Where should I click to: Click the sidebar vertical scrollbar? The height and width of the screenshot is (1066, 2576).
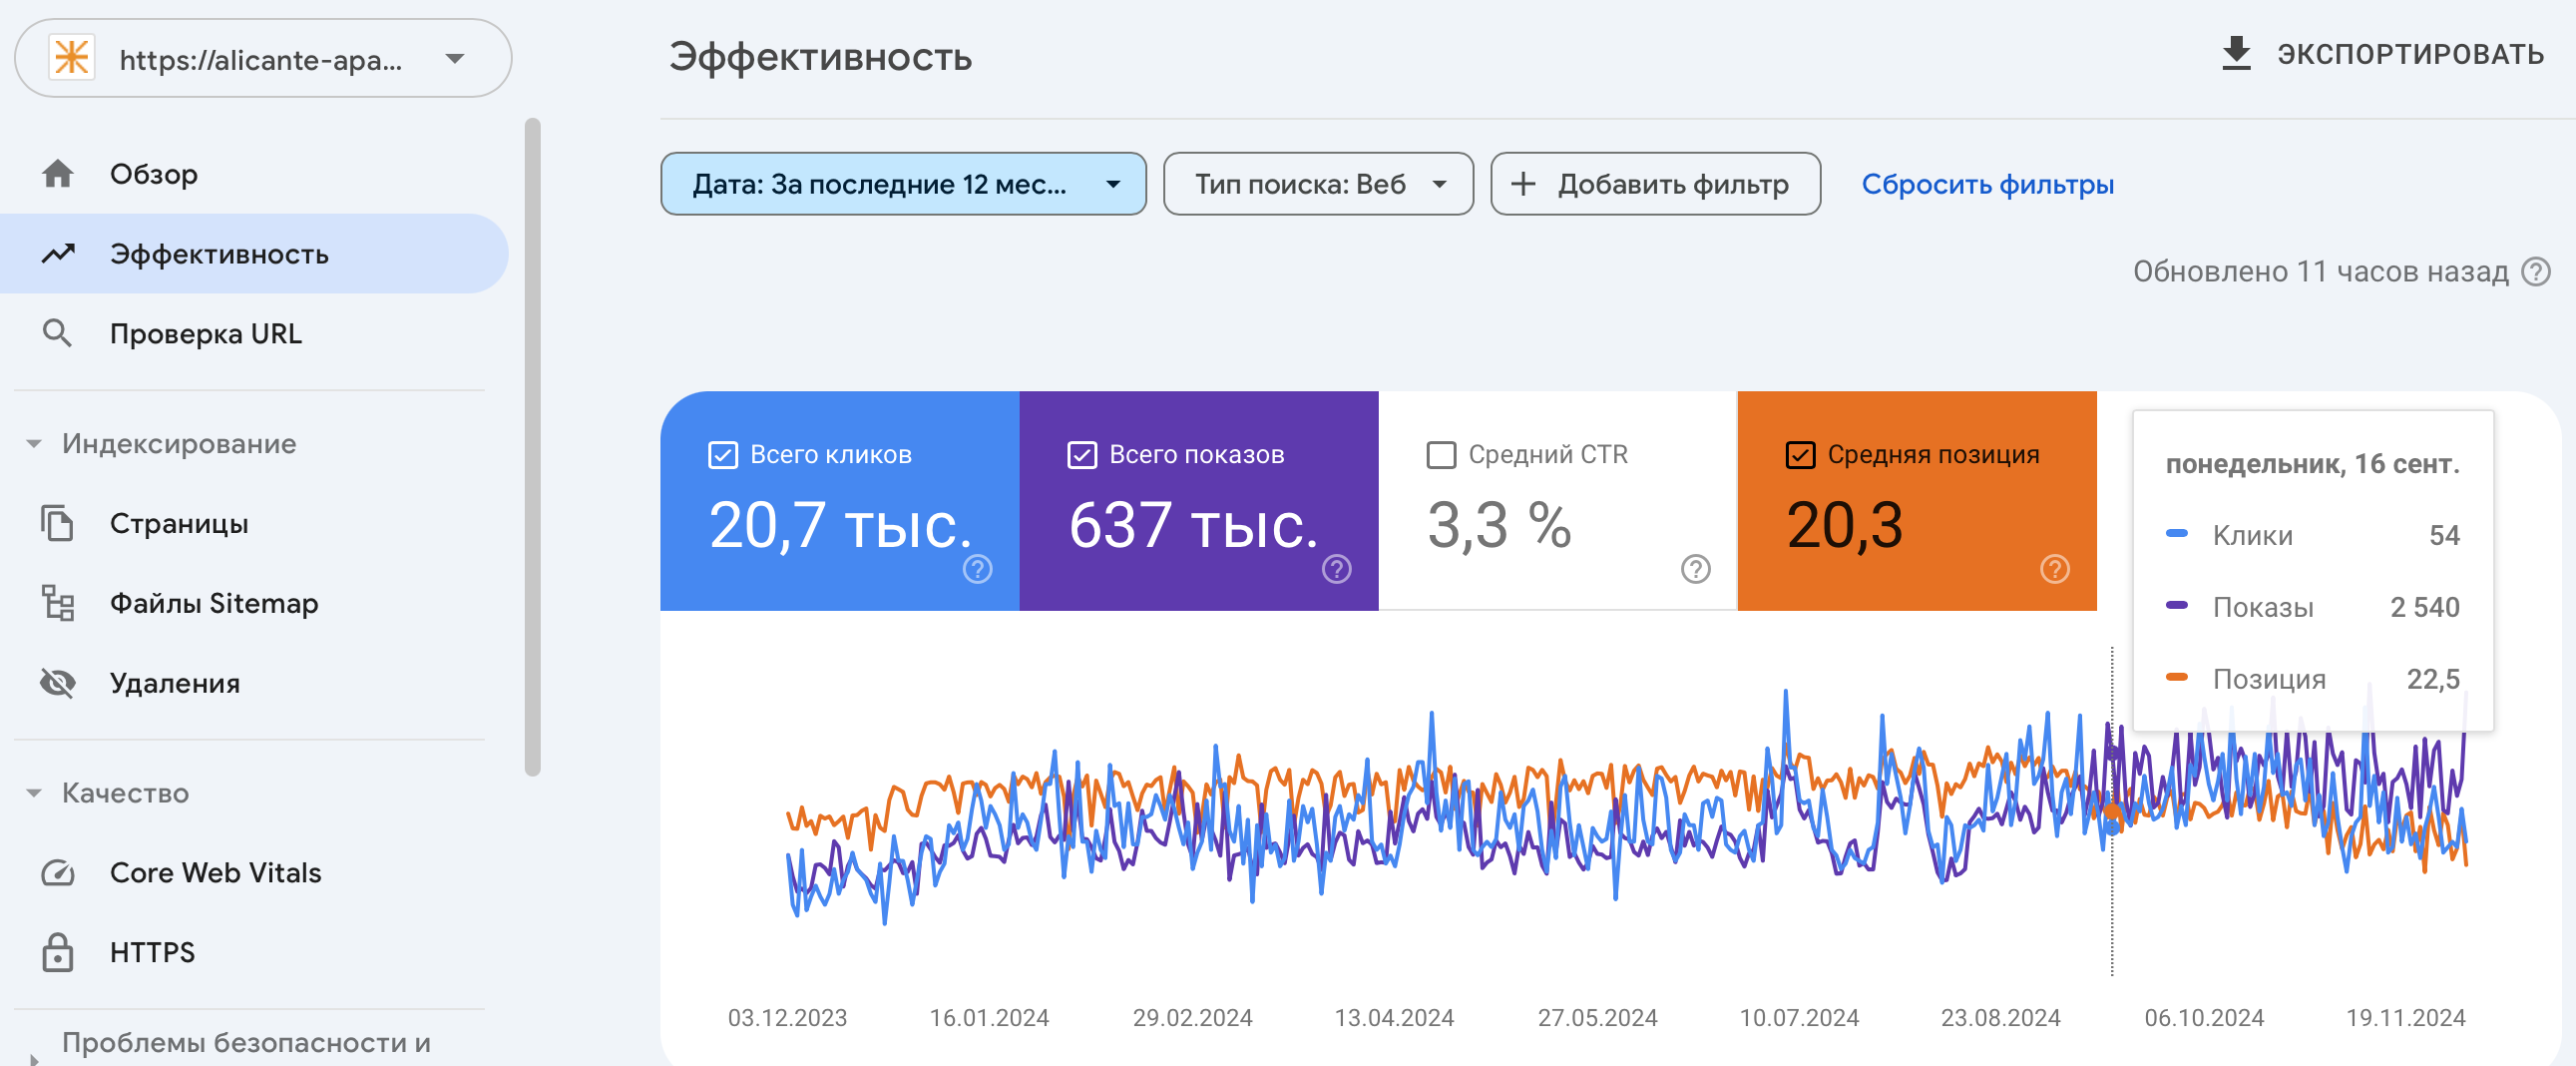[533, 447]
